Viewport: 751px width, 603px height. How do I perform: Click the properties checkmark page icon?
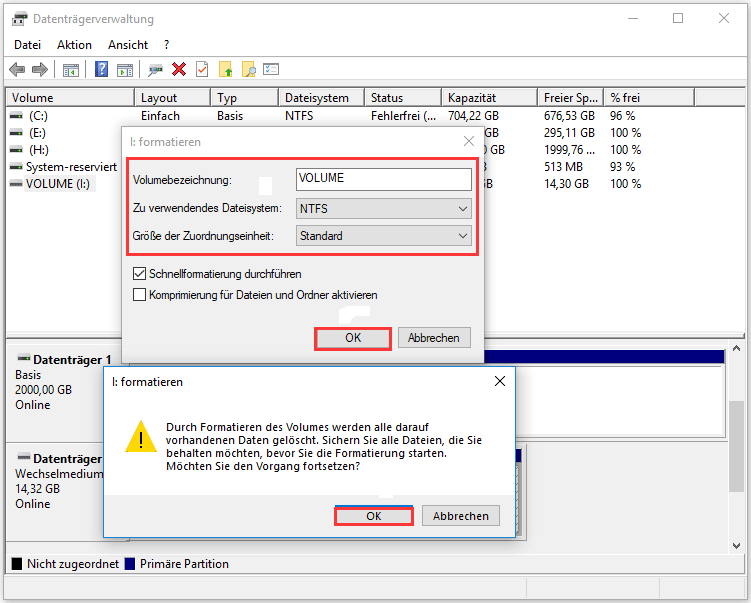(x=202, y=69)
